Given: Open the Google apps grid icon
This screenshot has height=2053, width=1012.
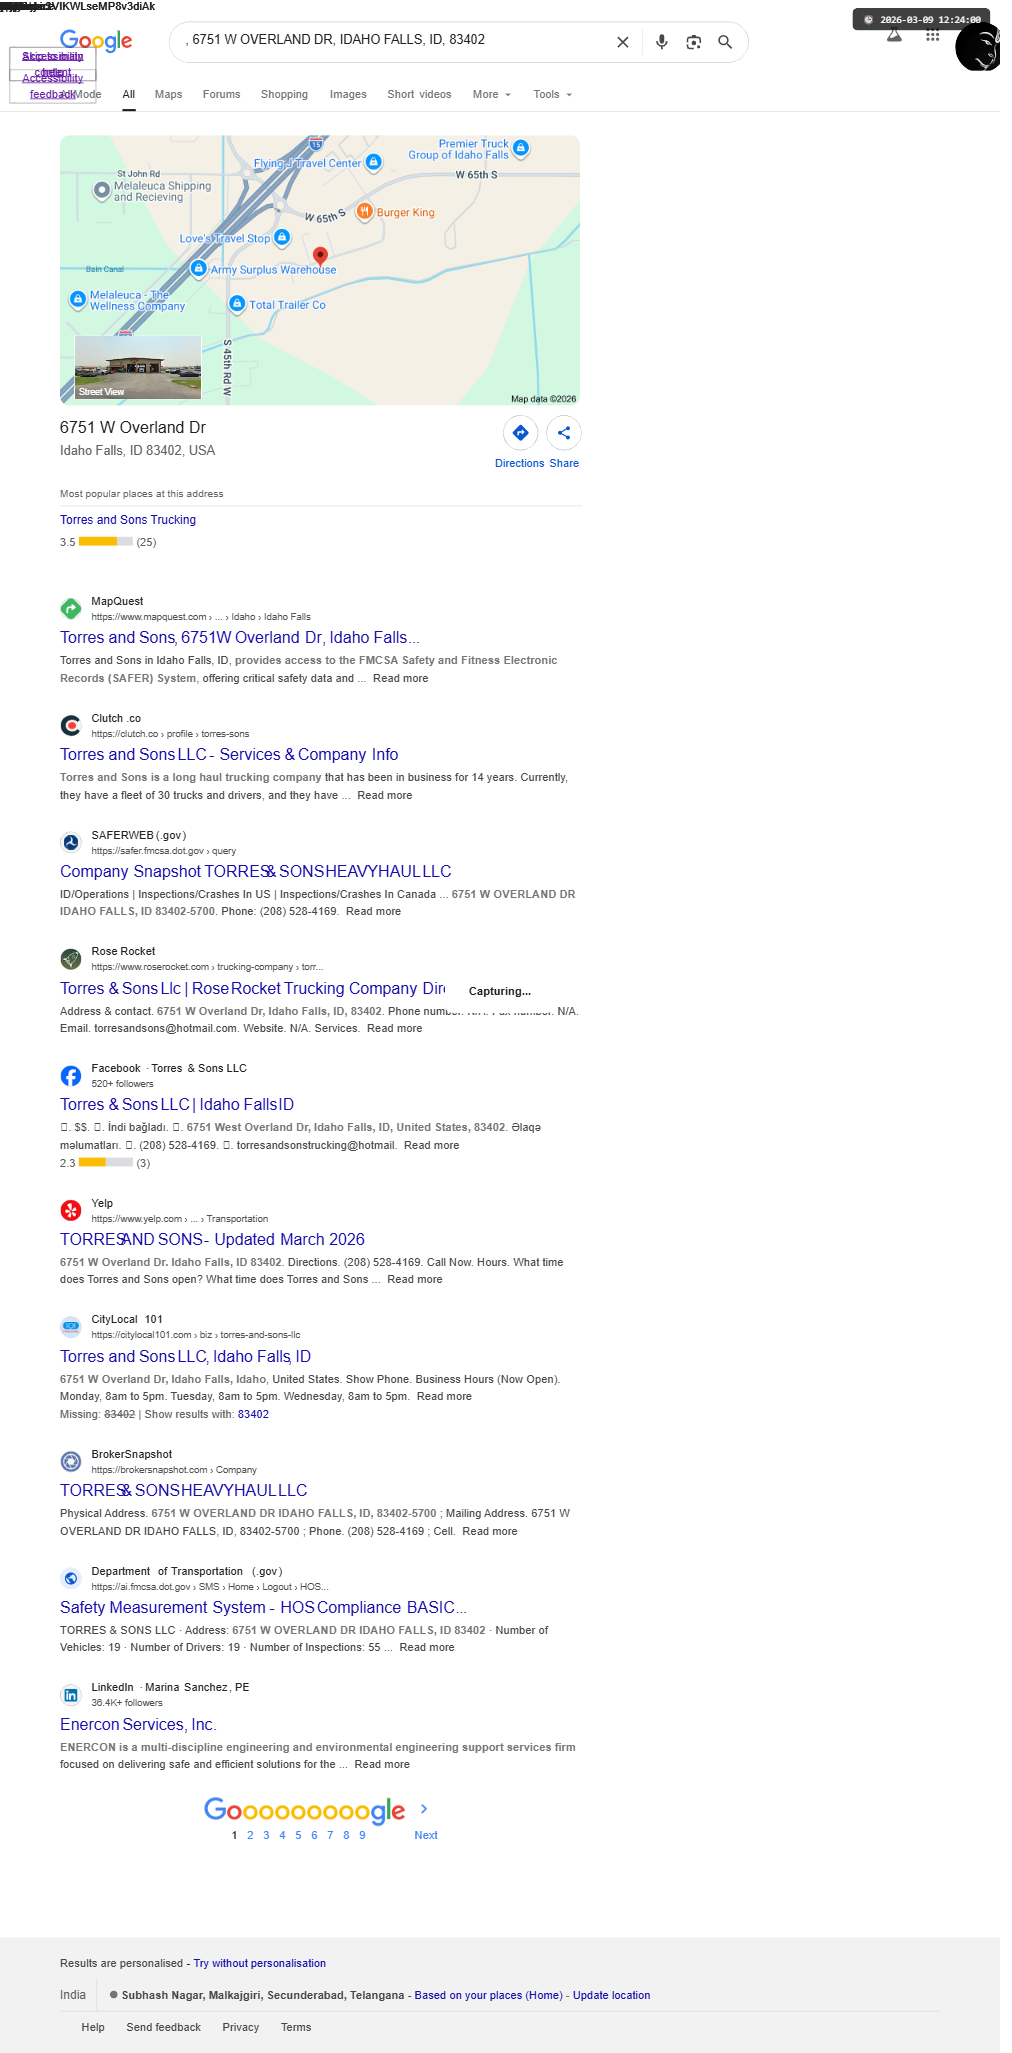Looking at the screenshot, I should 932,36.
